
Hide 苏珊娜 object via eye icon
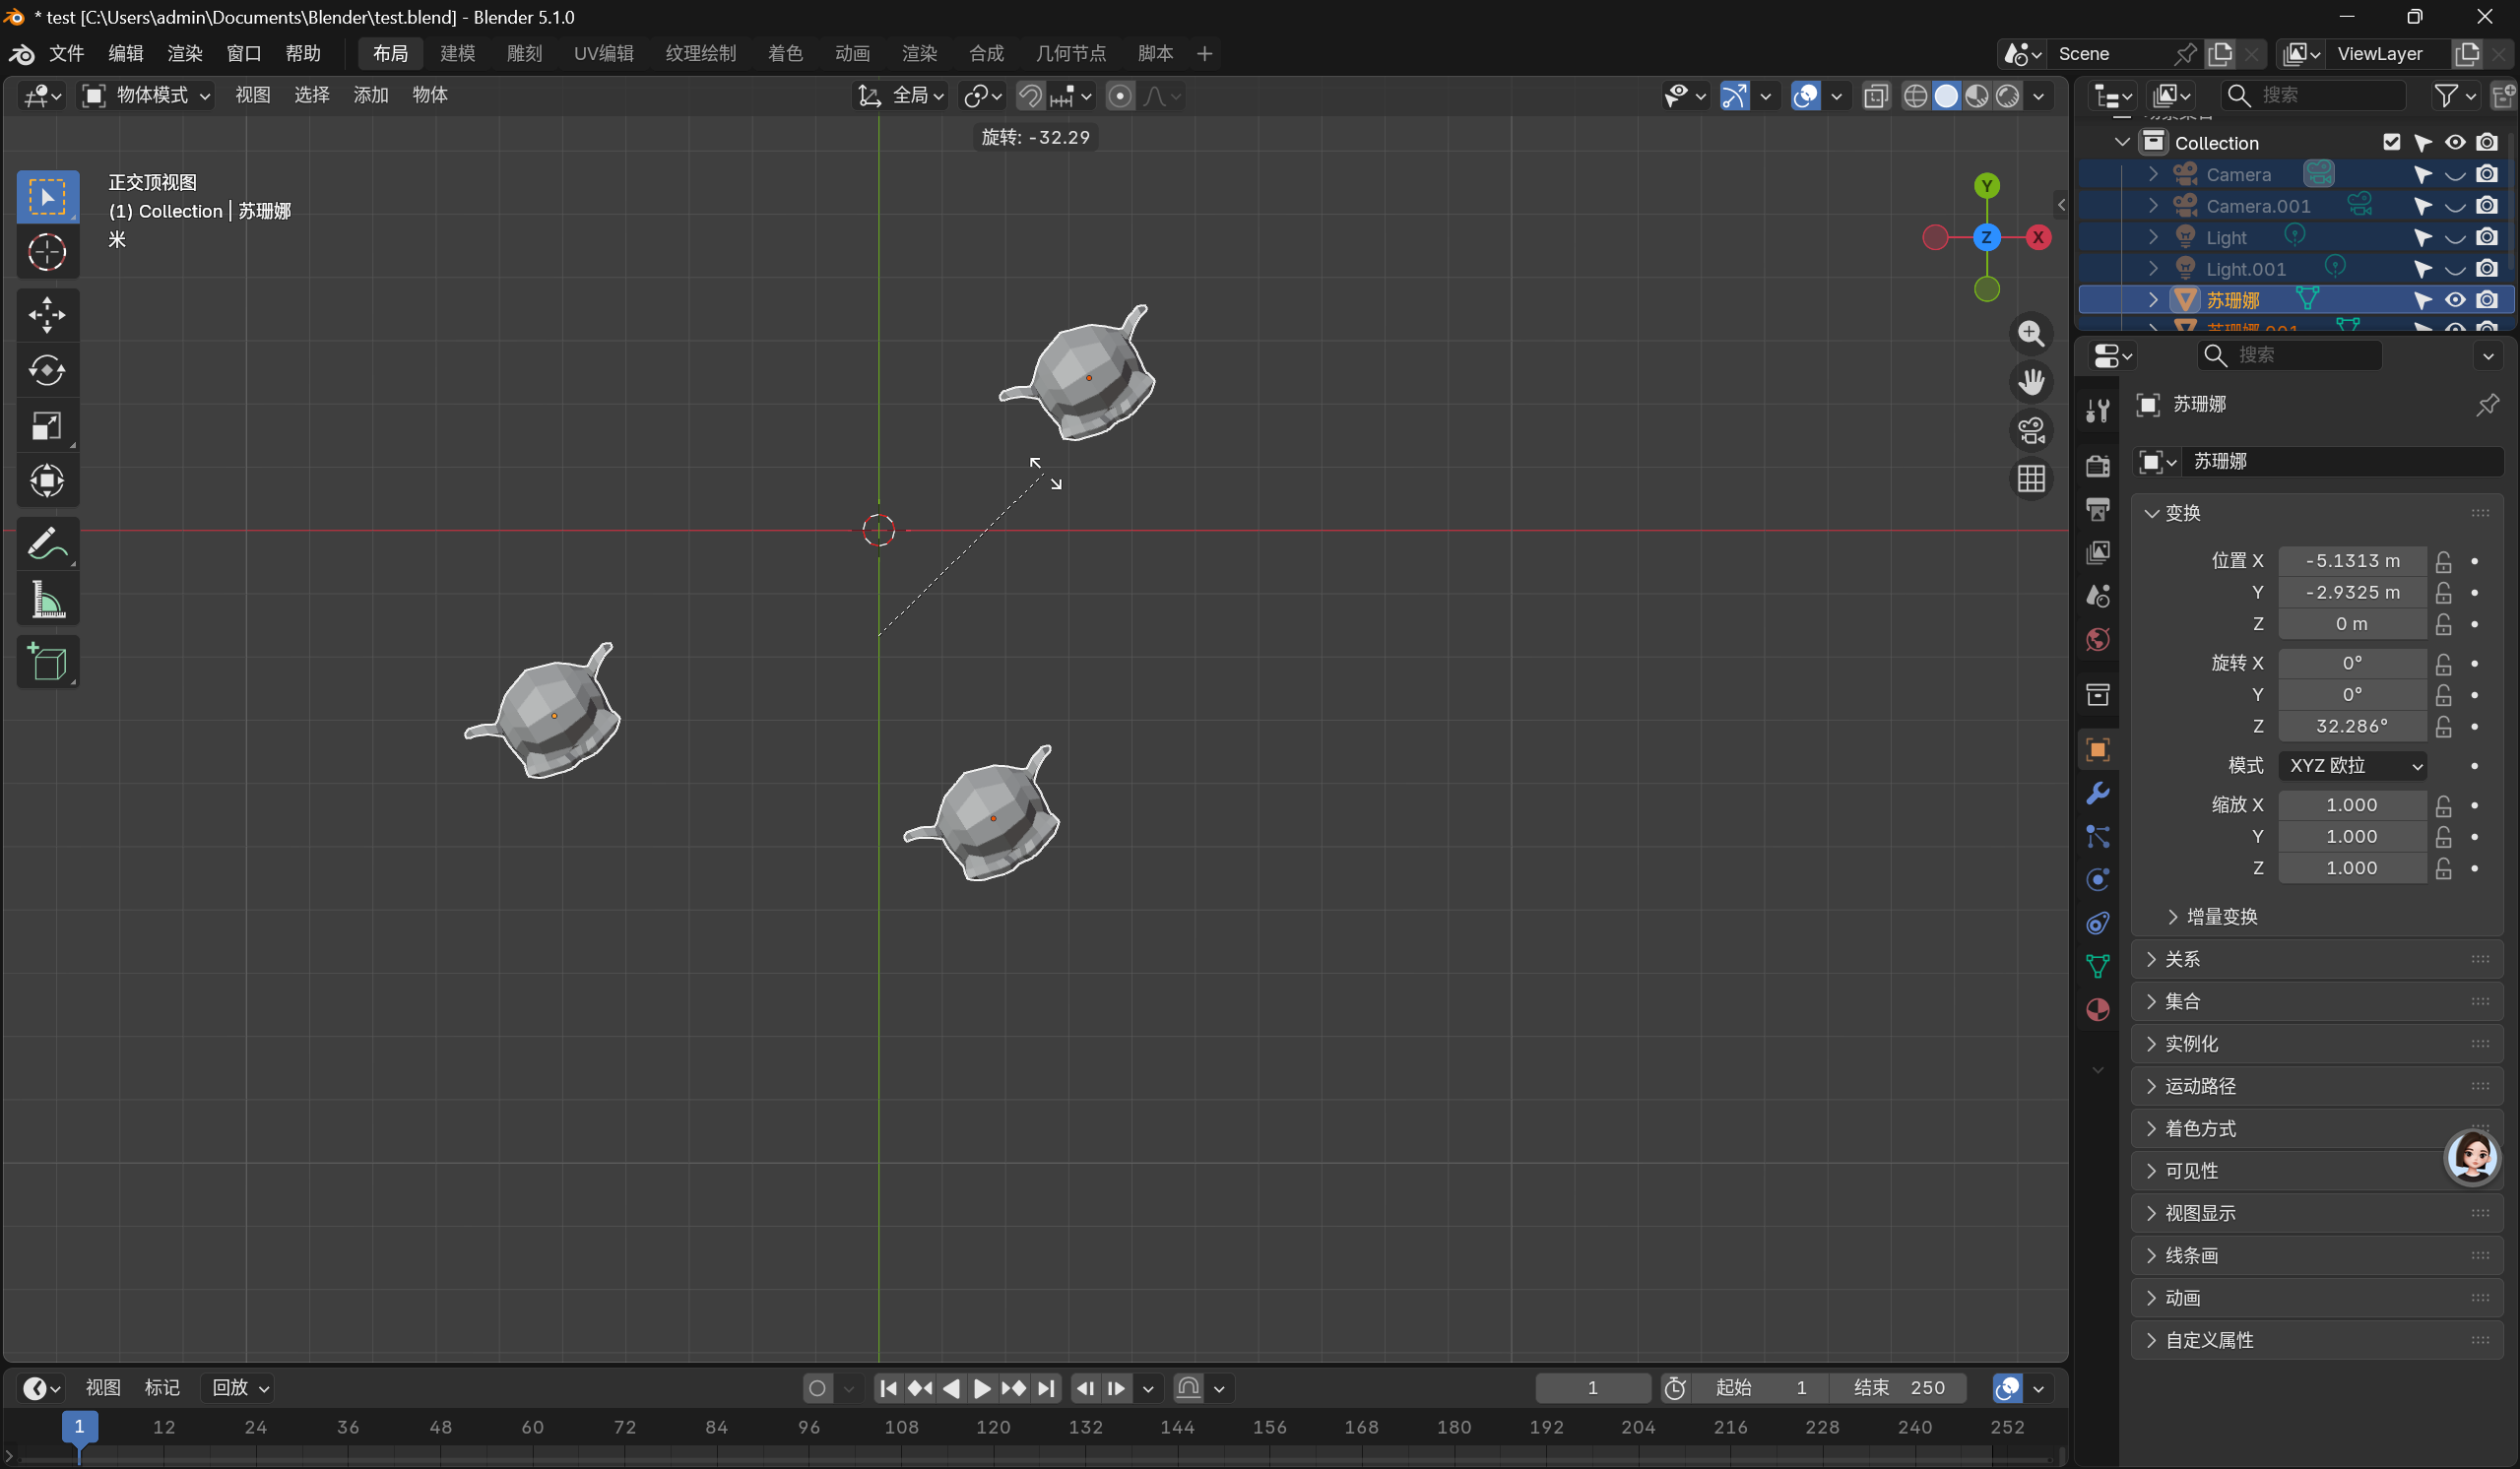point(2455,300)
